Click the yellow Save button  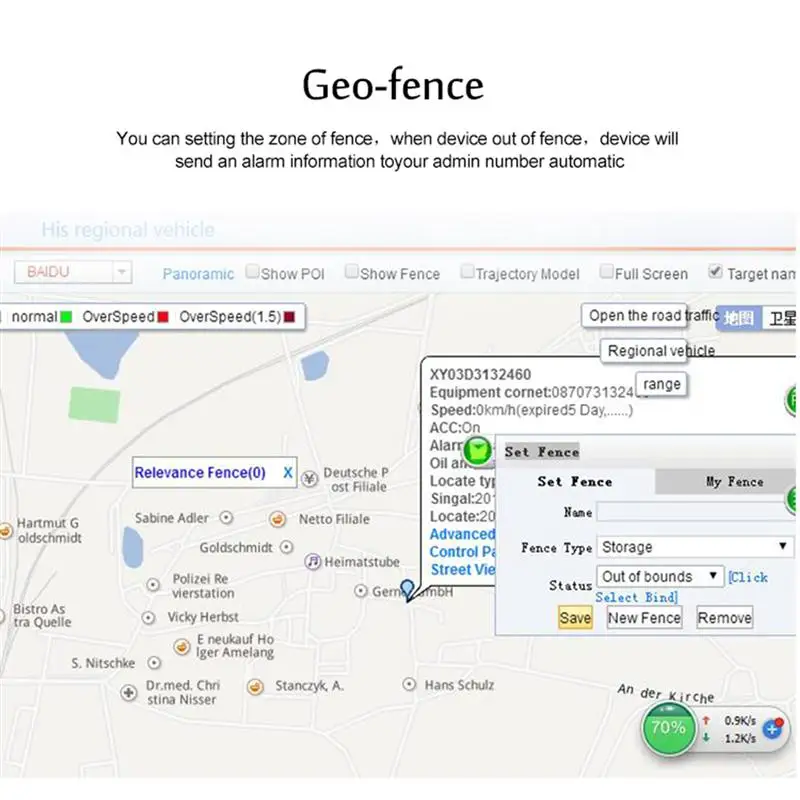(x=576, y=618)
